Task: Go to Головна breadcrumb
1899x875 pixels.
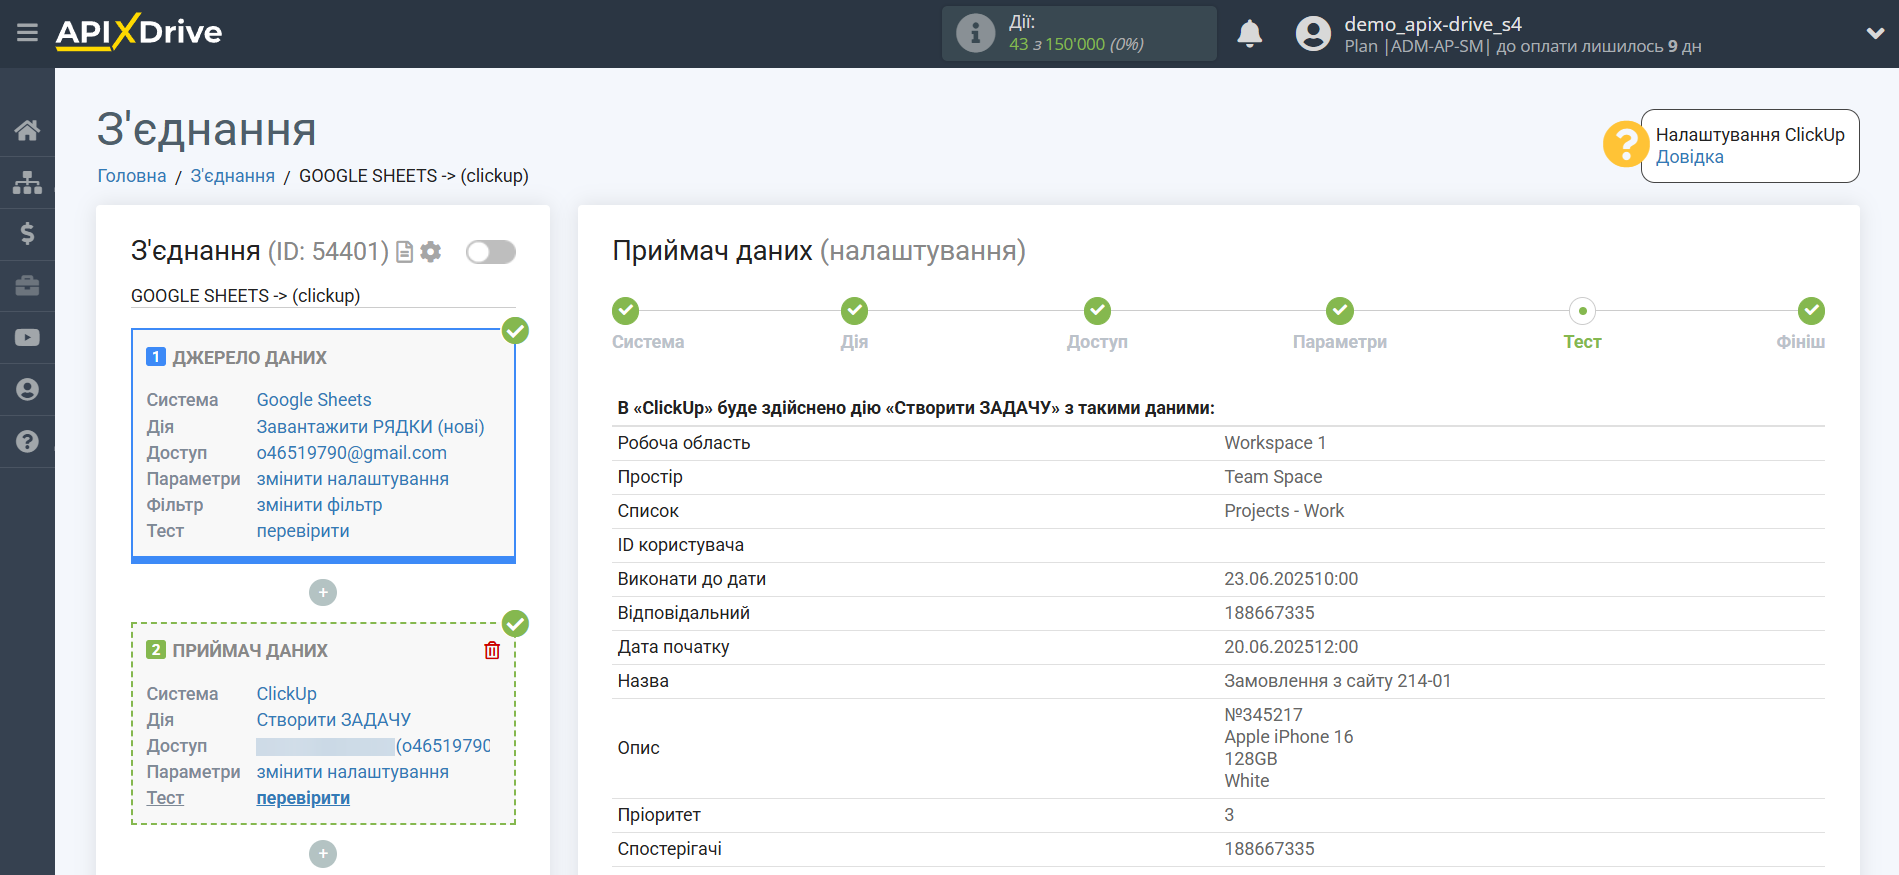Action: tap(132, 176)
